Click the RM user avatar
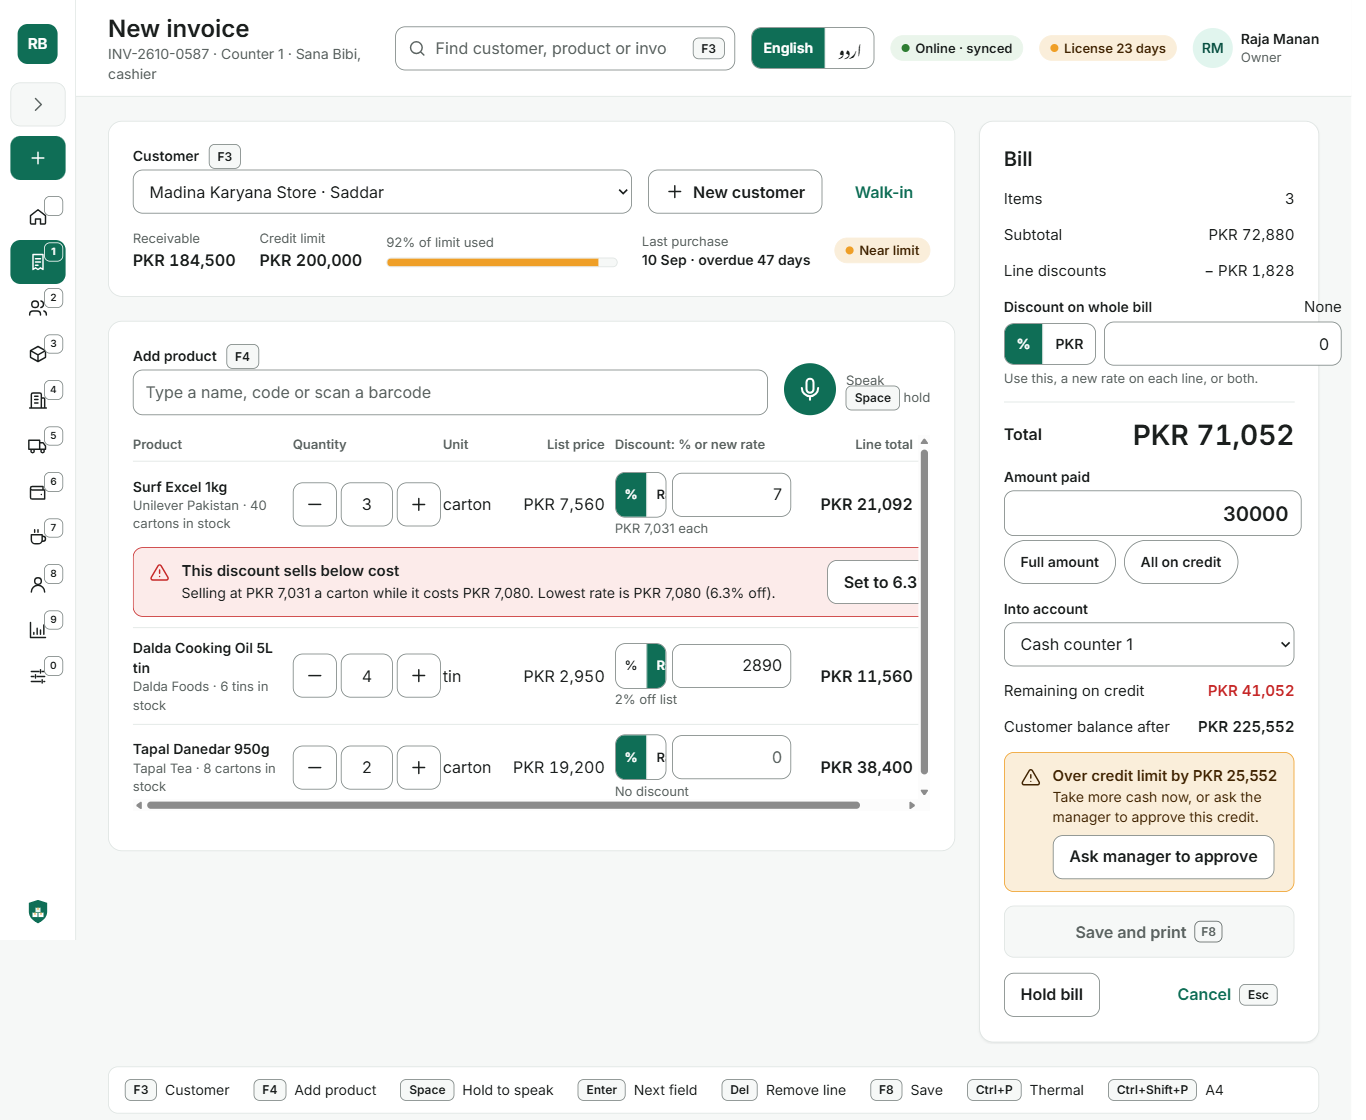Screen dimensions: 1366x1120 click(1213, 48)
